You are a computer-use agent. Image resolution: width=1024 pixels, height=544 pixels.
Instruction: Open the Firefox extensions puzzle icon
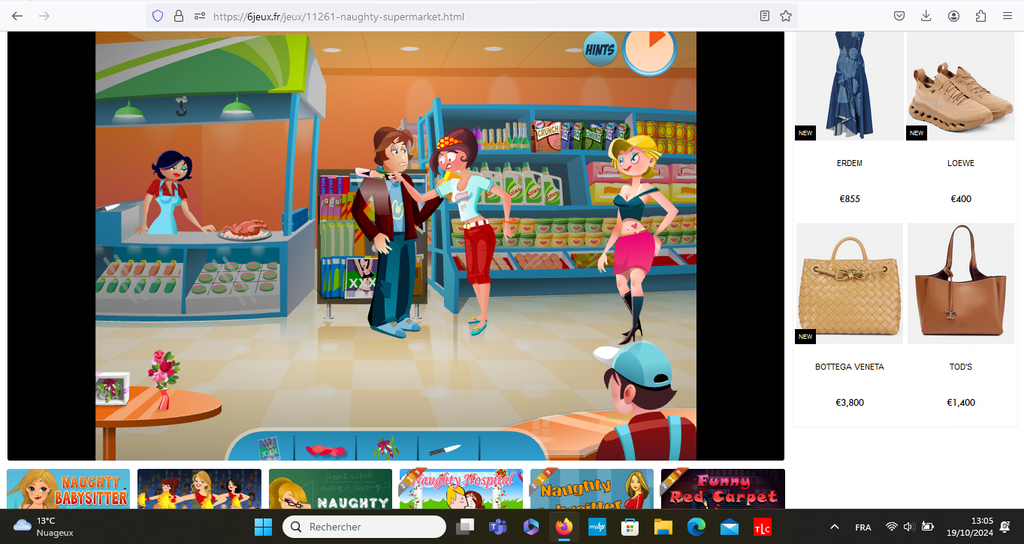coord(980,16)
